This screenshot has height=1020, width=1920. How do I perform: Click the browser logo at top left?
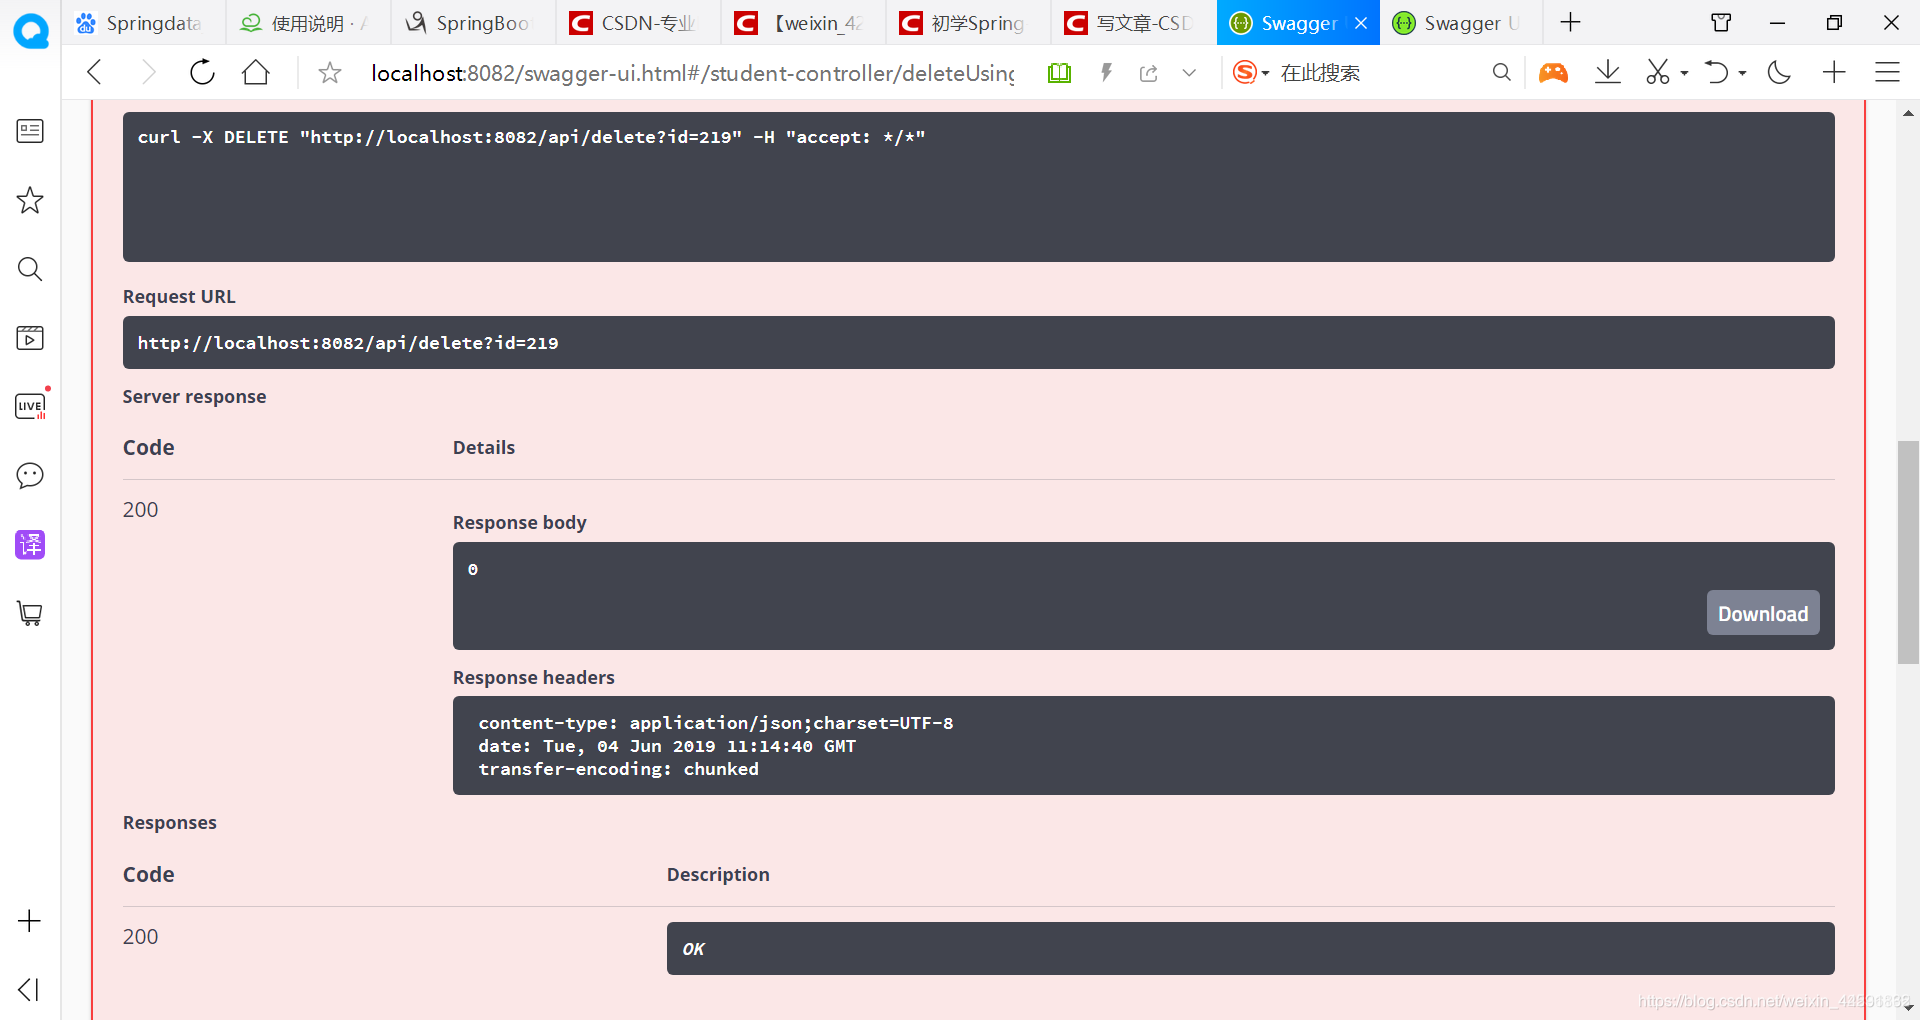[x=31, y=31]
